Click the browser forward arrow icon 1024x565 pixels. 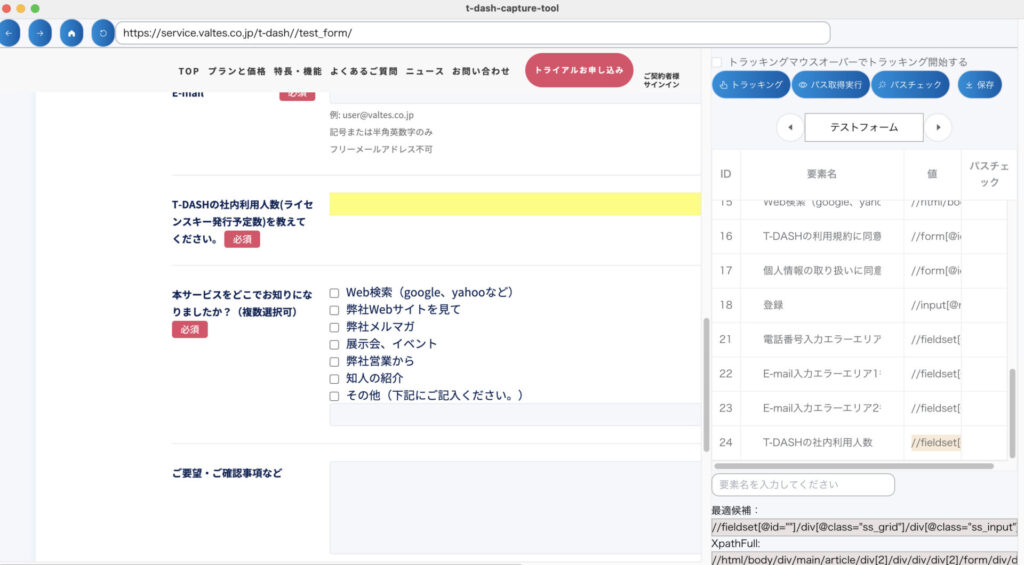point(39,33)
